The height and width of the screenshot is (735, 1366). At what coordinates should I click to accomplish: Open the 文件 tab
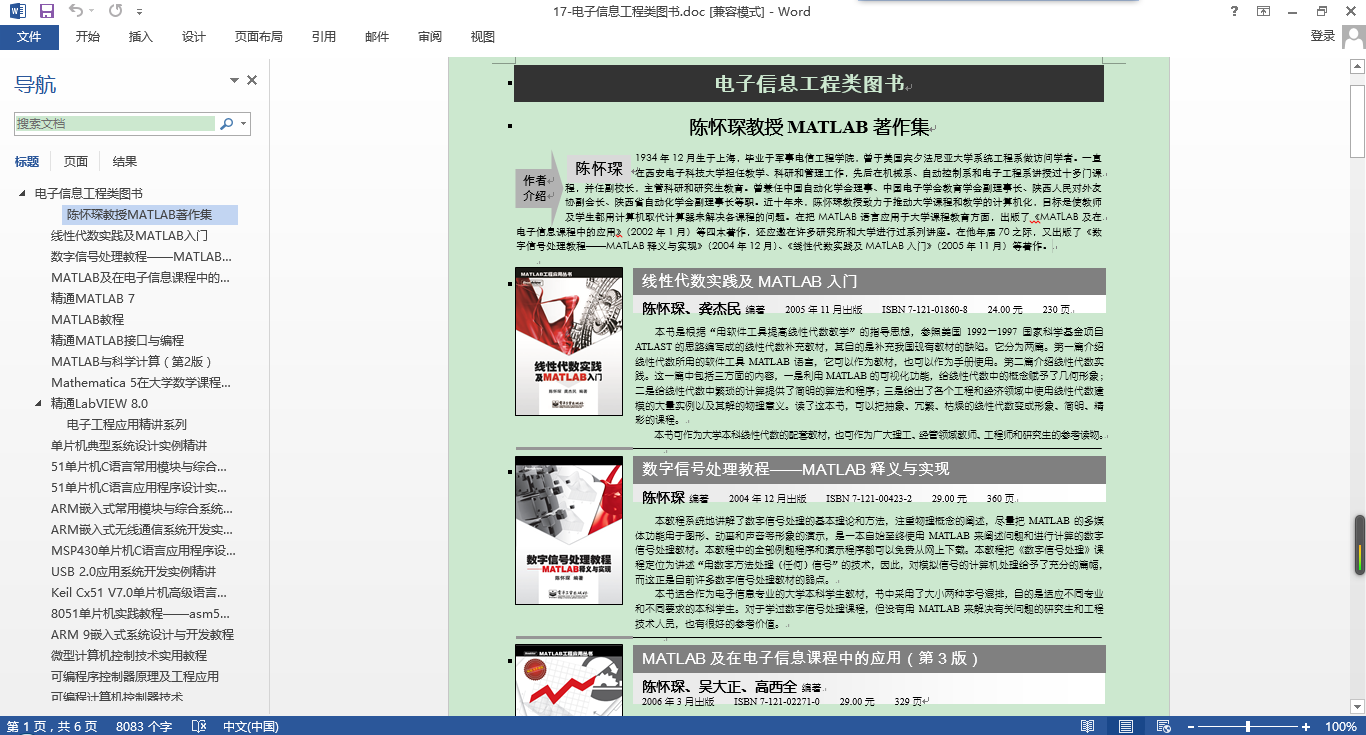(x=29, y=37)
